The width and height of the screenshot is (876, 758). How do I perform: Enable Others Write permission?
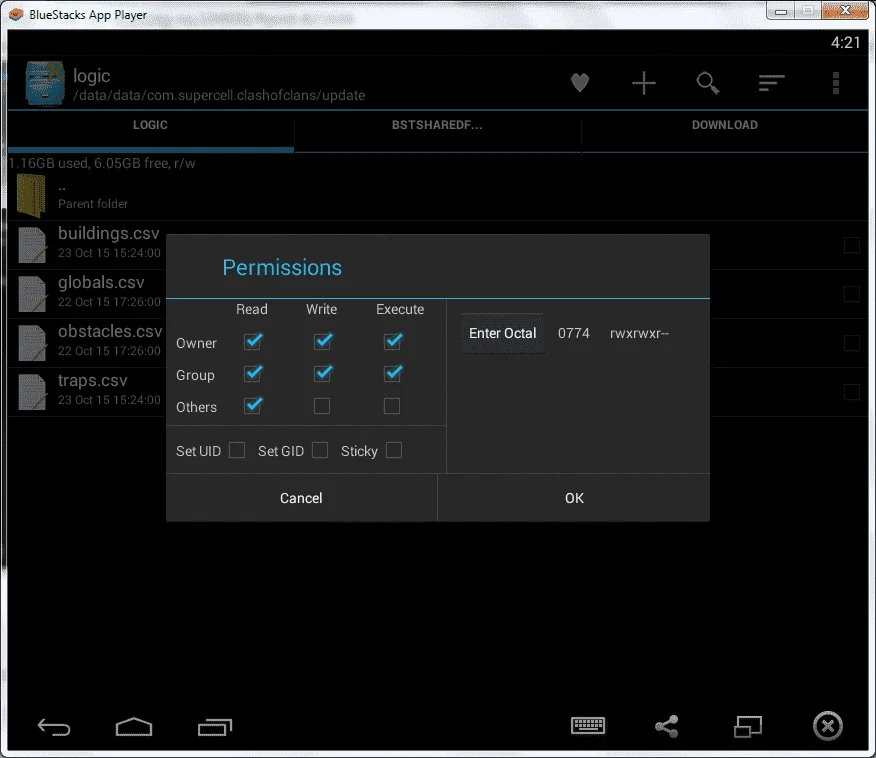click(322, 406)
